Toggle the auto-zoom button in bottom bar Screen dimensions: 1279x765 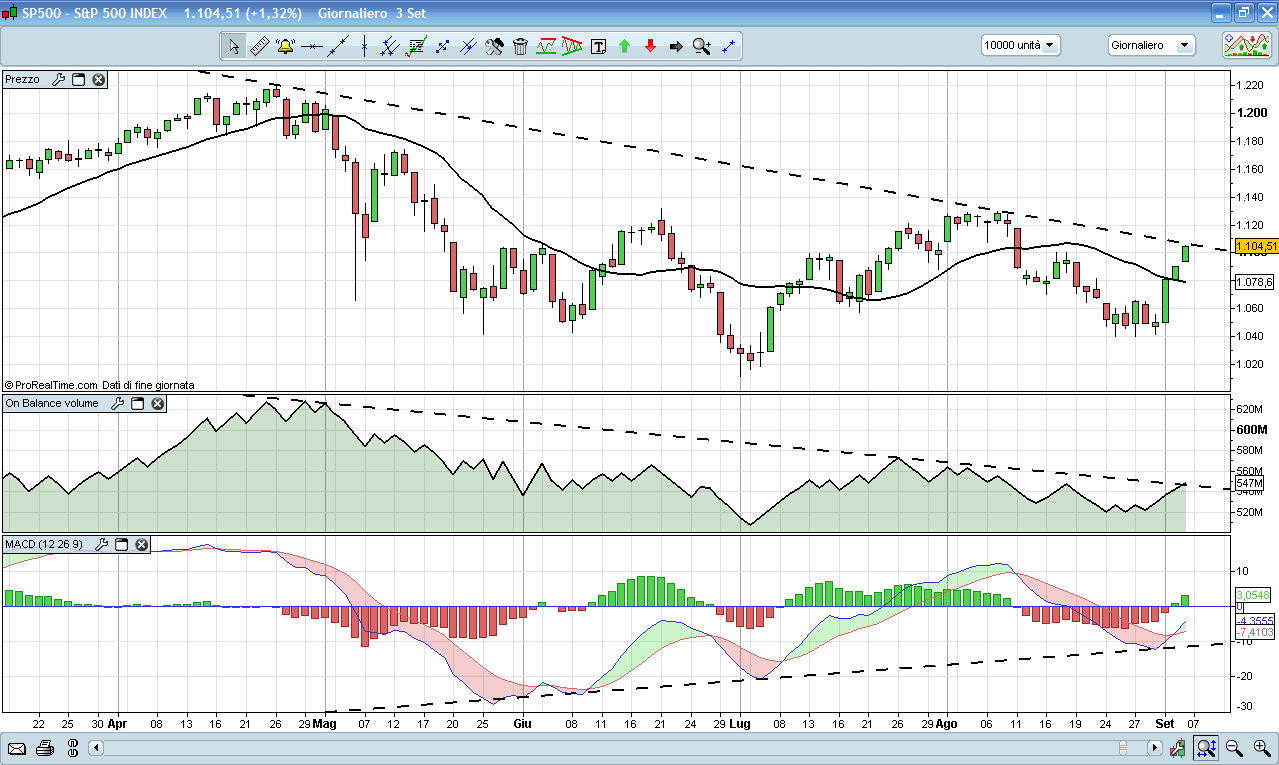[1206, 748]
